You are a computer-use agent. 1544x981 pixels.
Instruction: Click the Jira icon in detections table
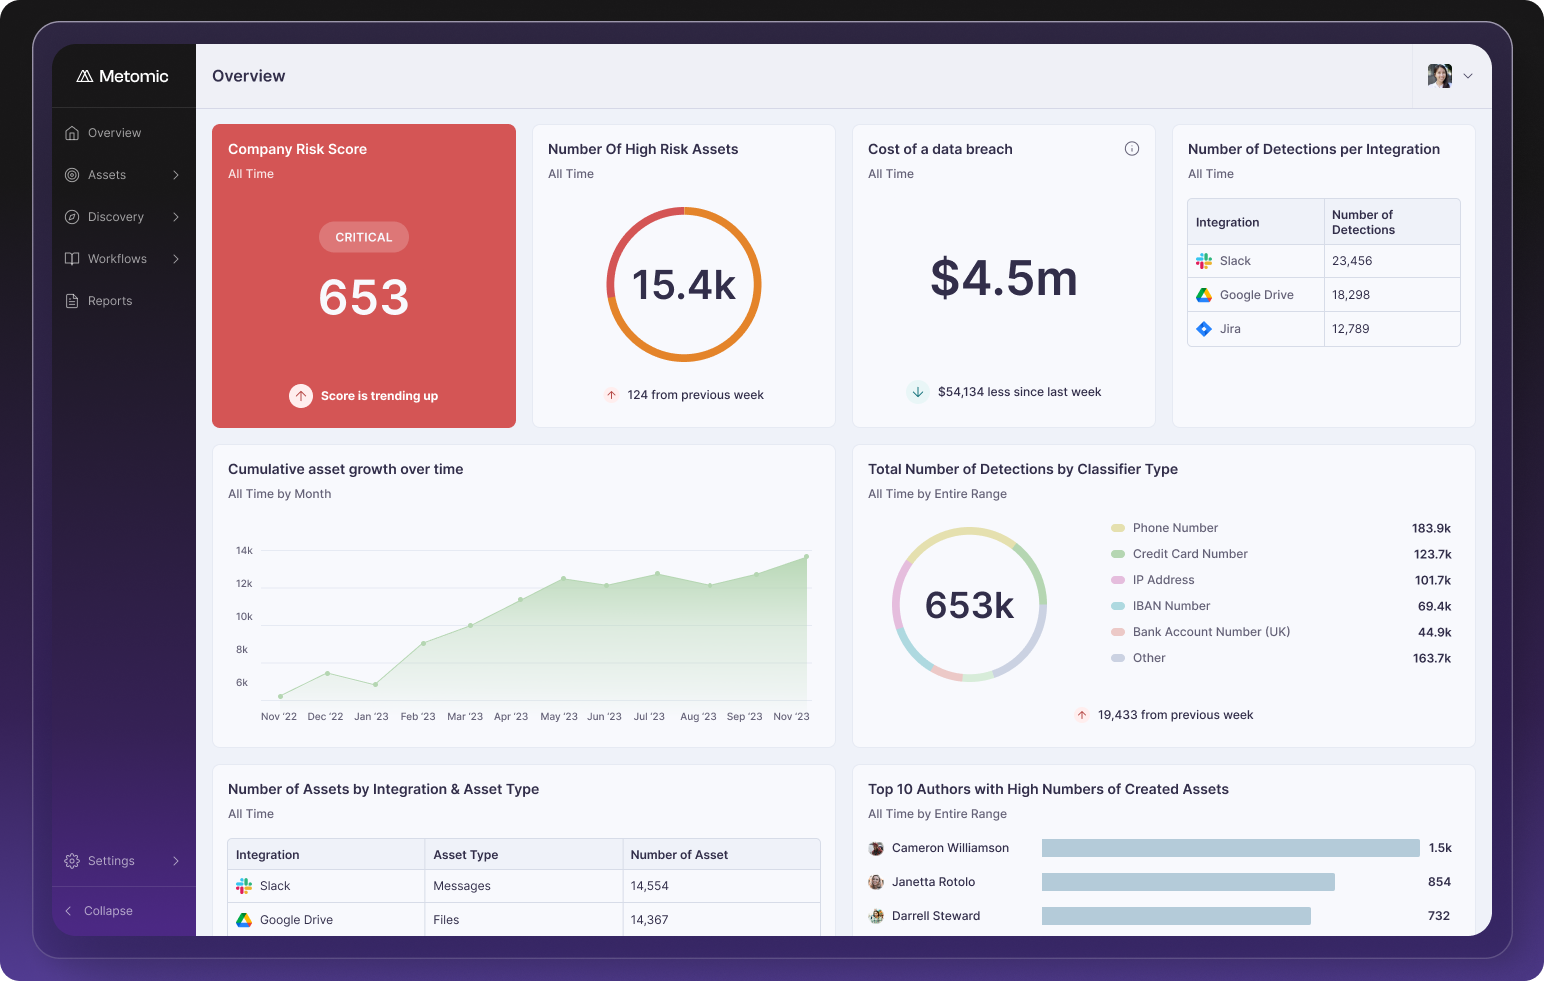[1204, 329]
